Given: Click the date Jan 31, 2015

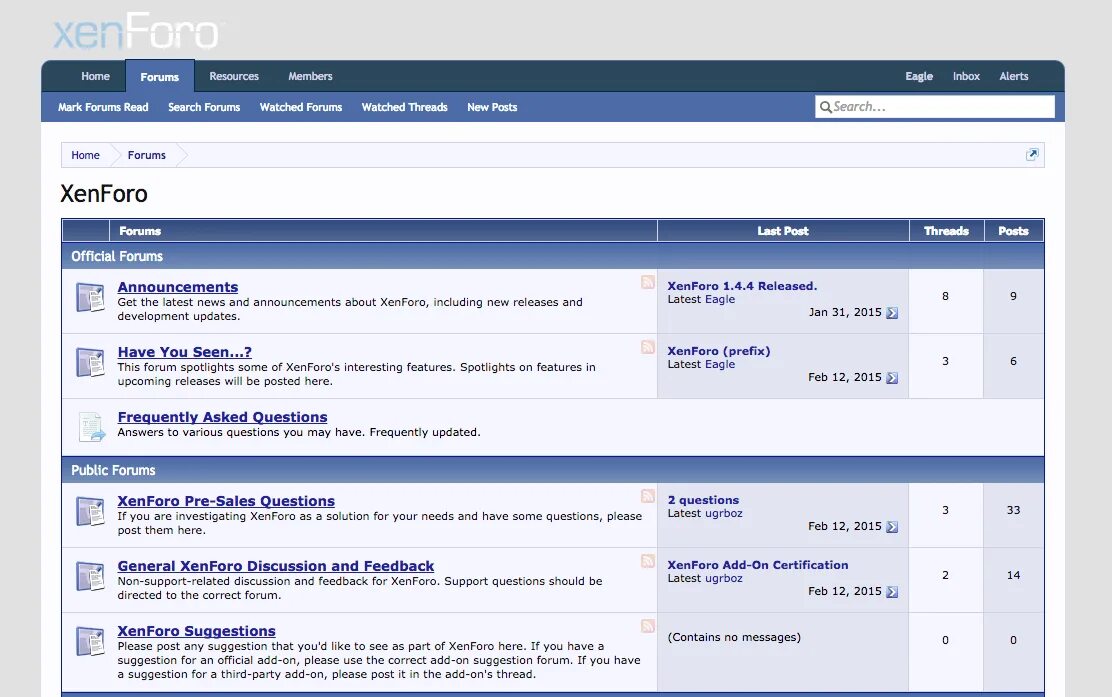Looking at the screenshot, I should tap(845, 312).
